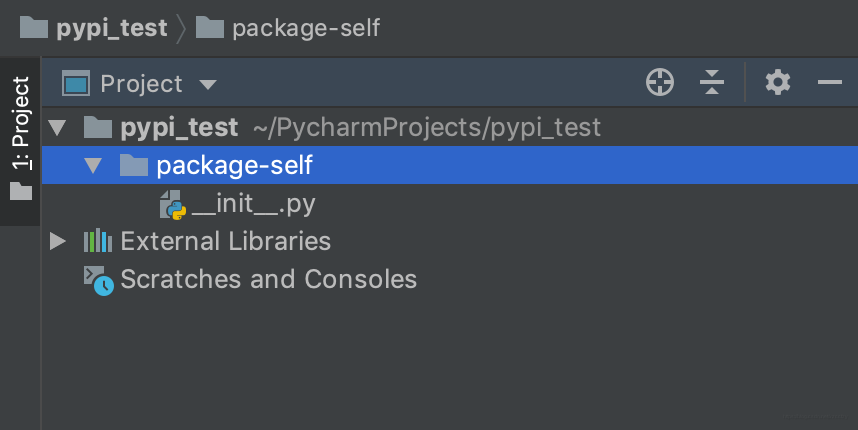The width and height of the screenshot is (858, 430).
Task: Select the __init__.py file
Action: [x=253, y=204]
